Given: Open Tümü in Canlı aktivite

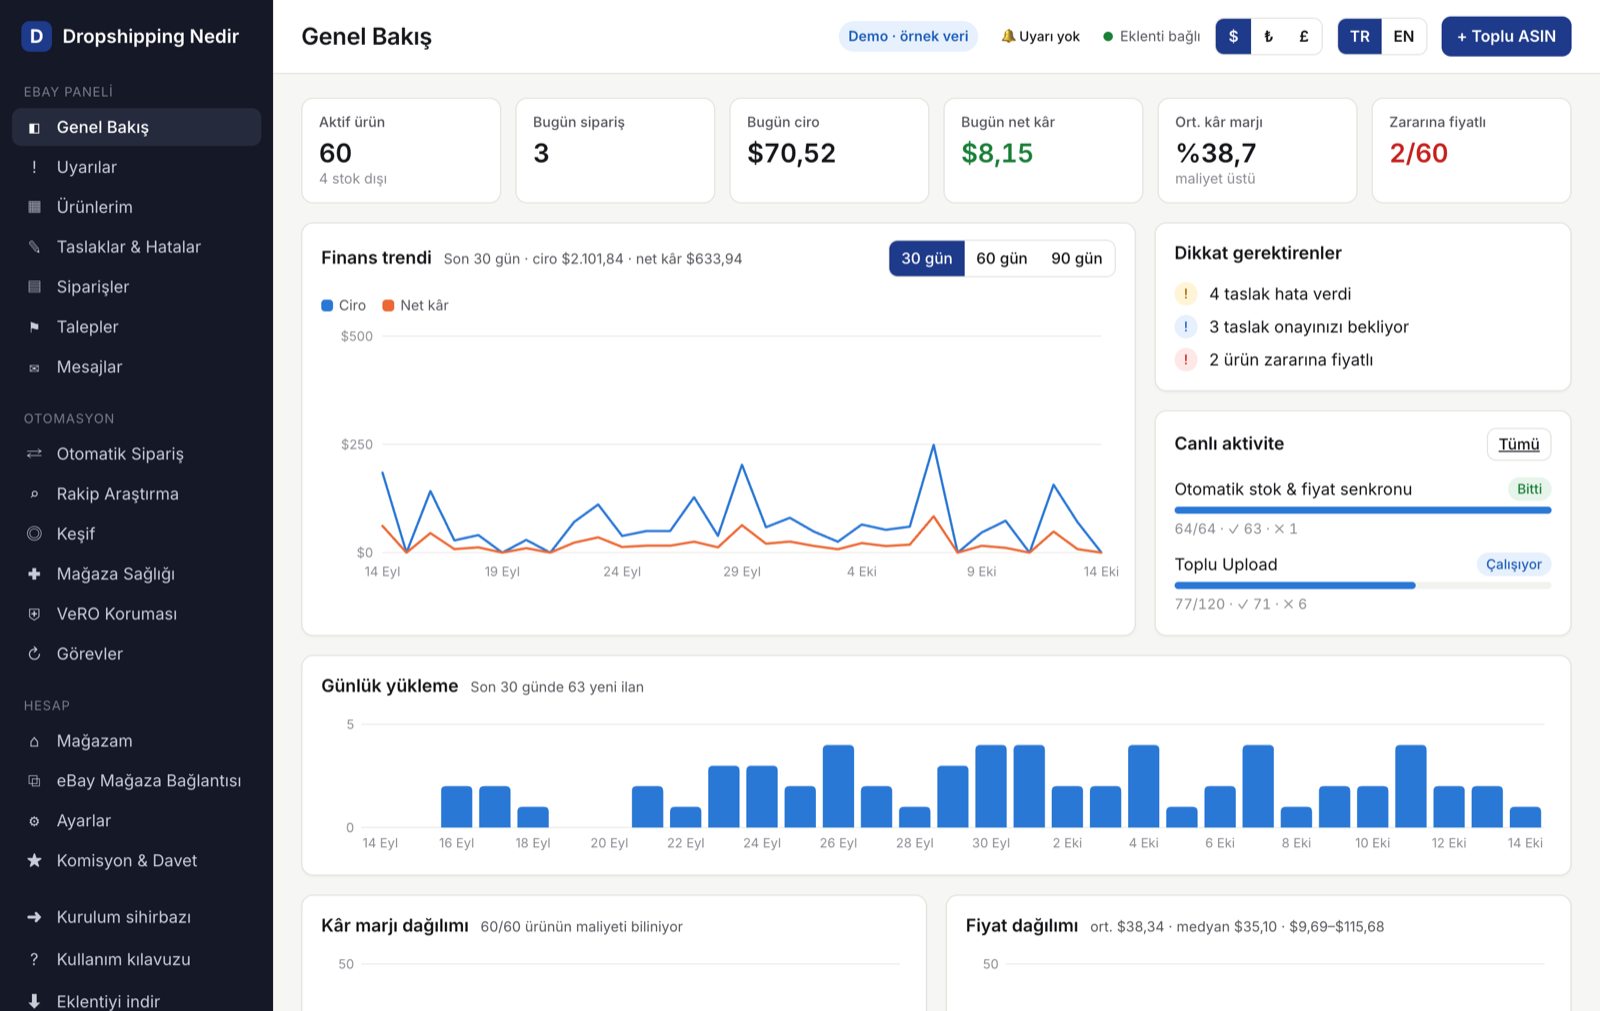Looking at the screenshot, I should 1519,444.
